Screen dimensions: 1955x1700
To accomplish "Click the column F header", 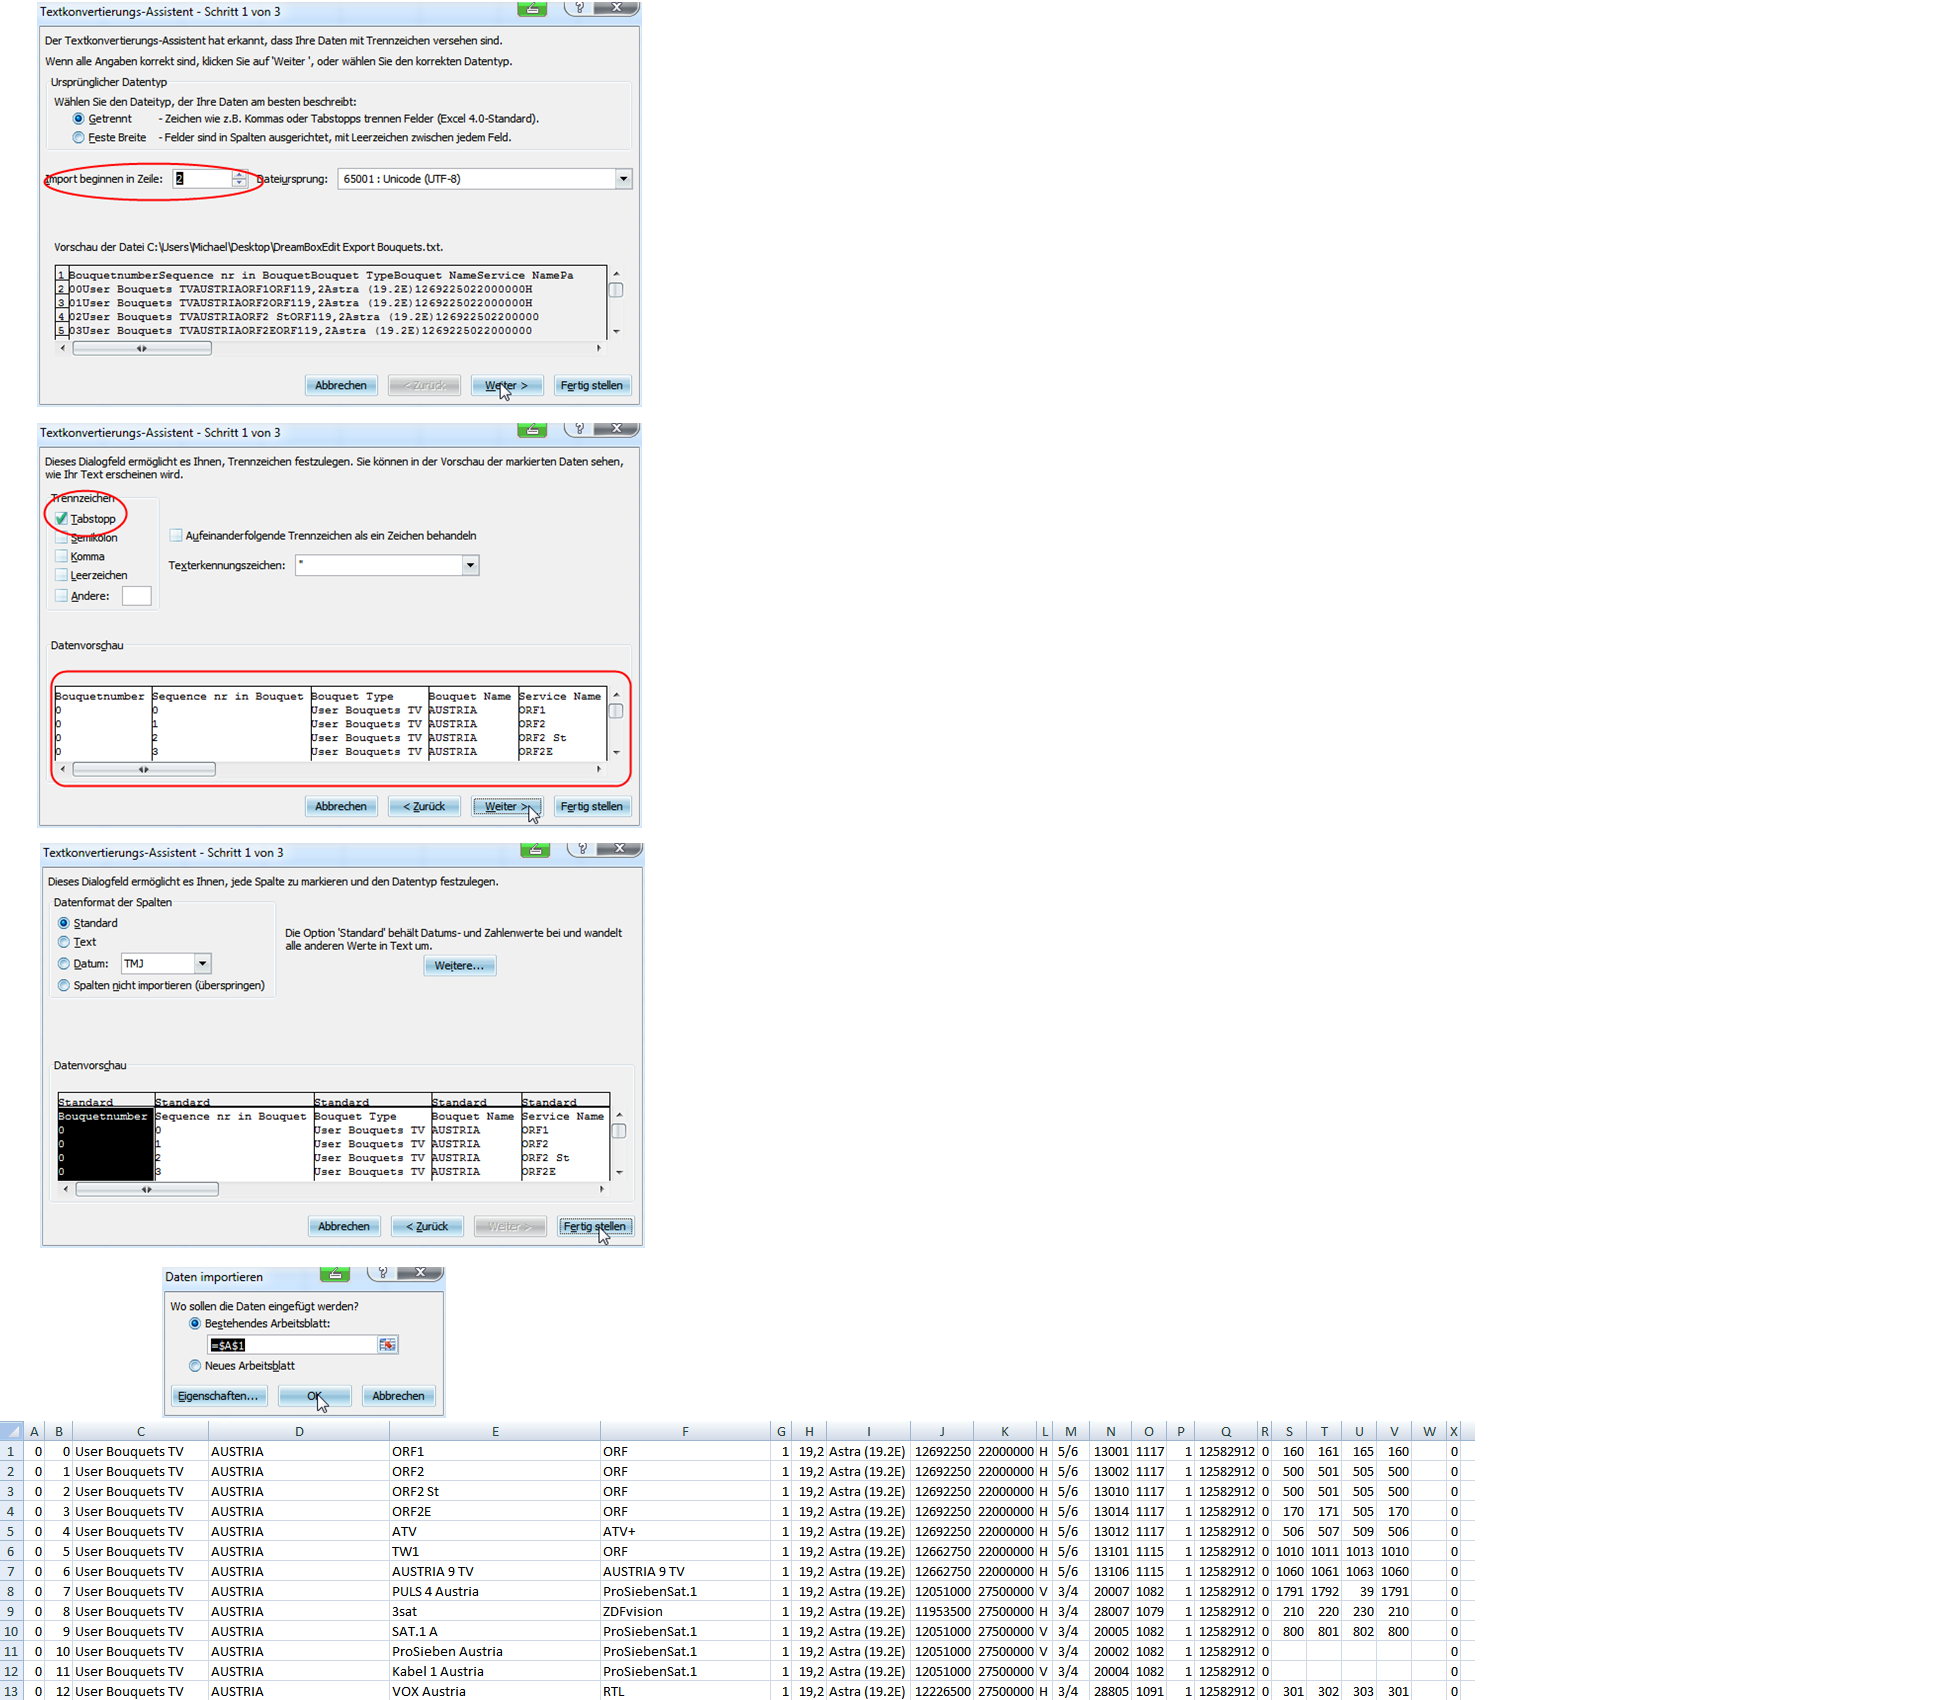I will [685, 1431].
